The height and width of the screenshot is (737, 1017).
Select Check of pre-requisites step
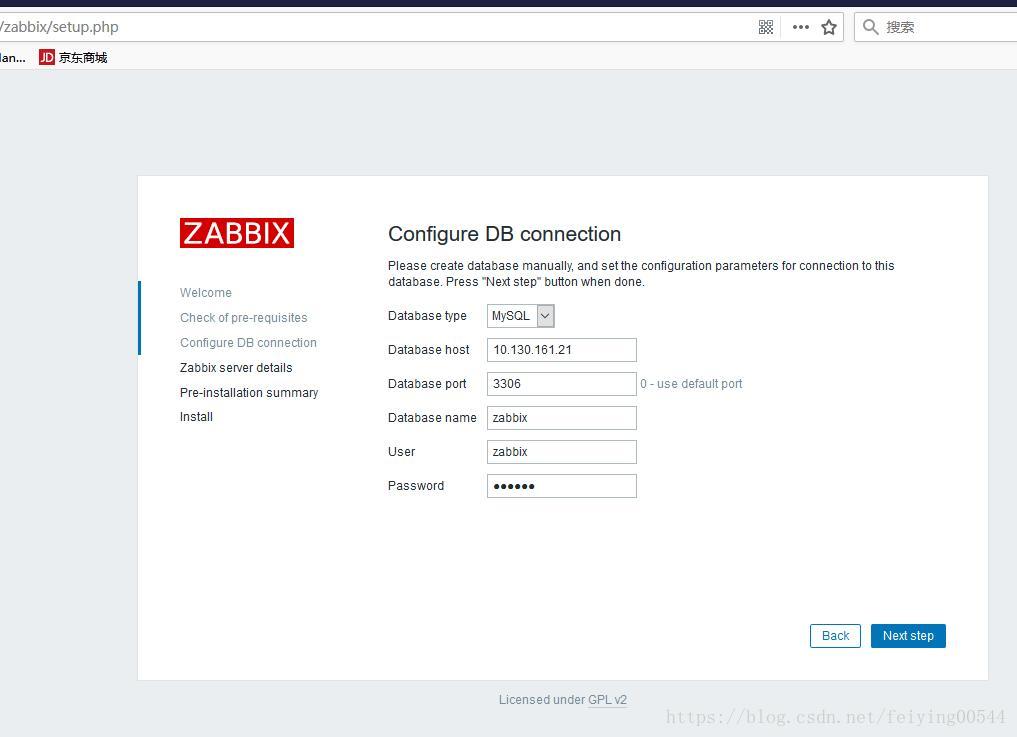(x=244, y=318)
